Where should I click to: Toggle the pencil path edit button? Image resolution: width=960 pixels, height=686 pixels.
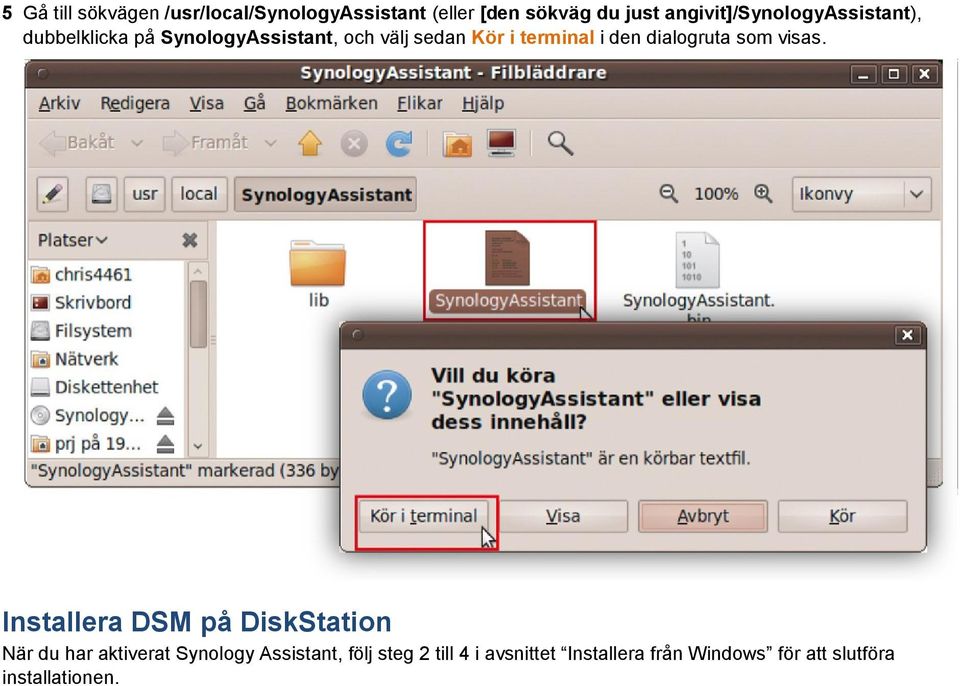pos(52,194)
